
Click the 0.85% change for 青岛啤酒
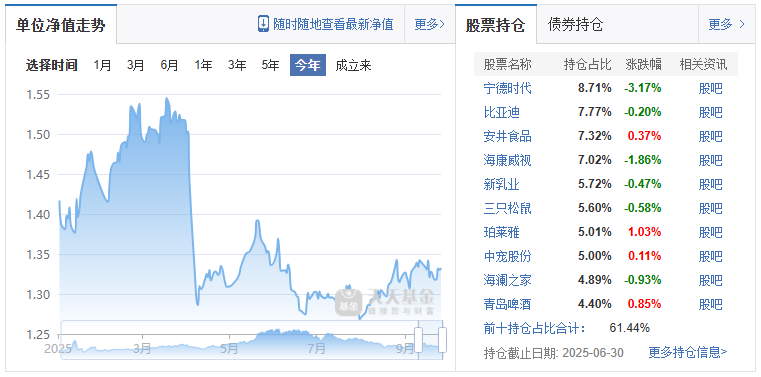[645, 304]
